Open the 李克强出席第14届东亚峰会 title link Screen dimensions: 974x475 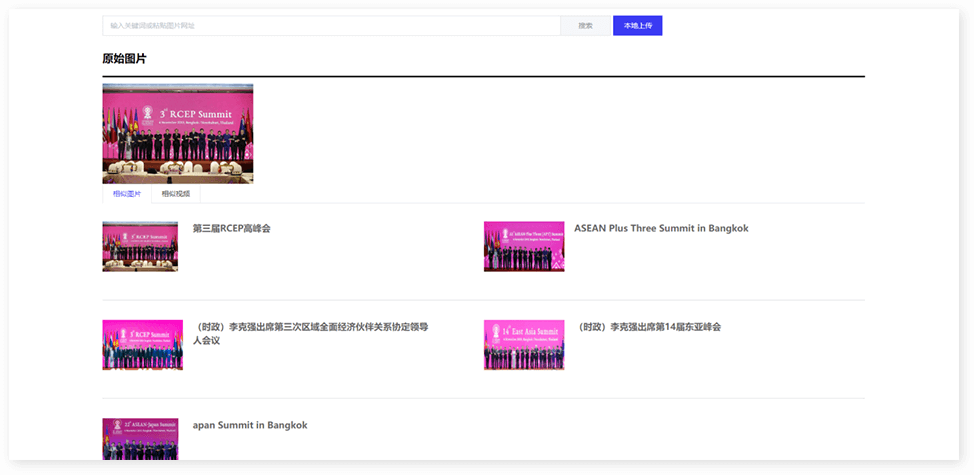click(x=647, y=327)
